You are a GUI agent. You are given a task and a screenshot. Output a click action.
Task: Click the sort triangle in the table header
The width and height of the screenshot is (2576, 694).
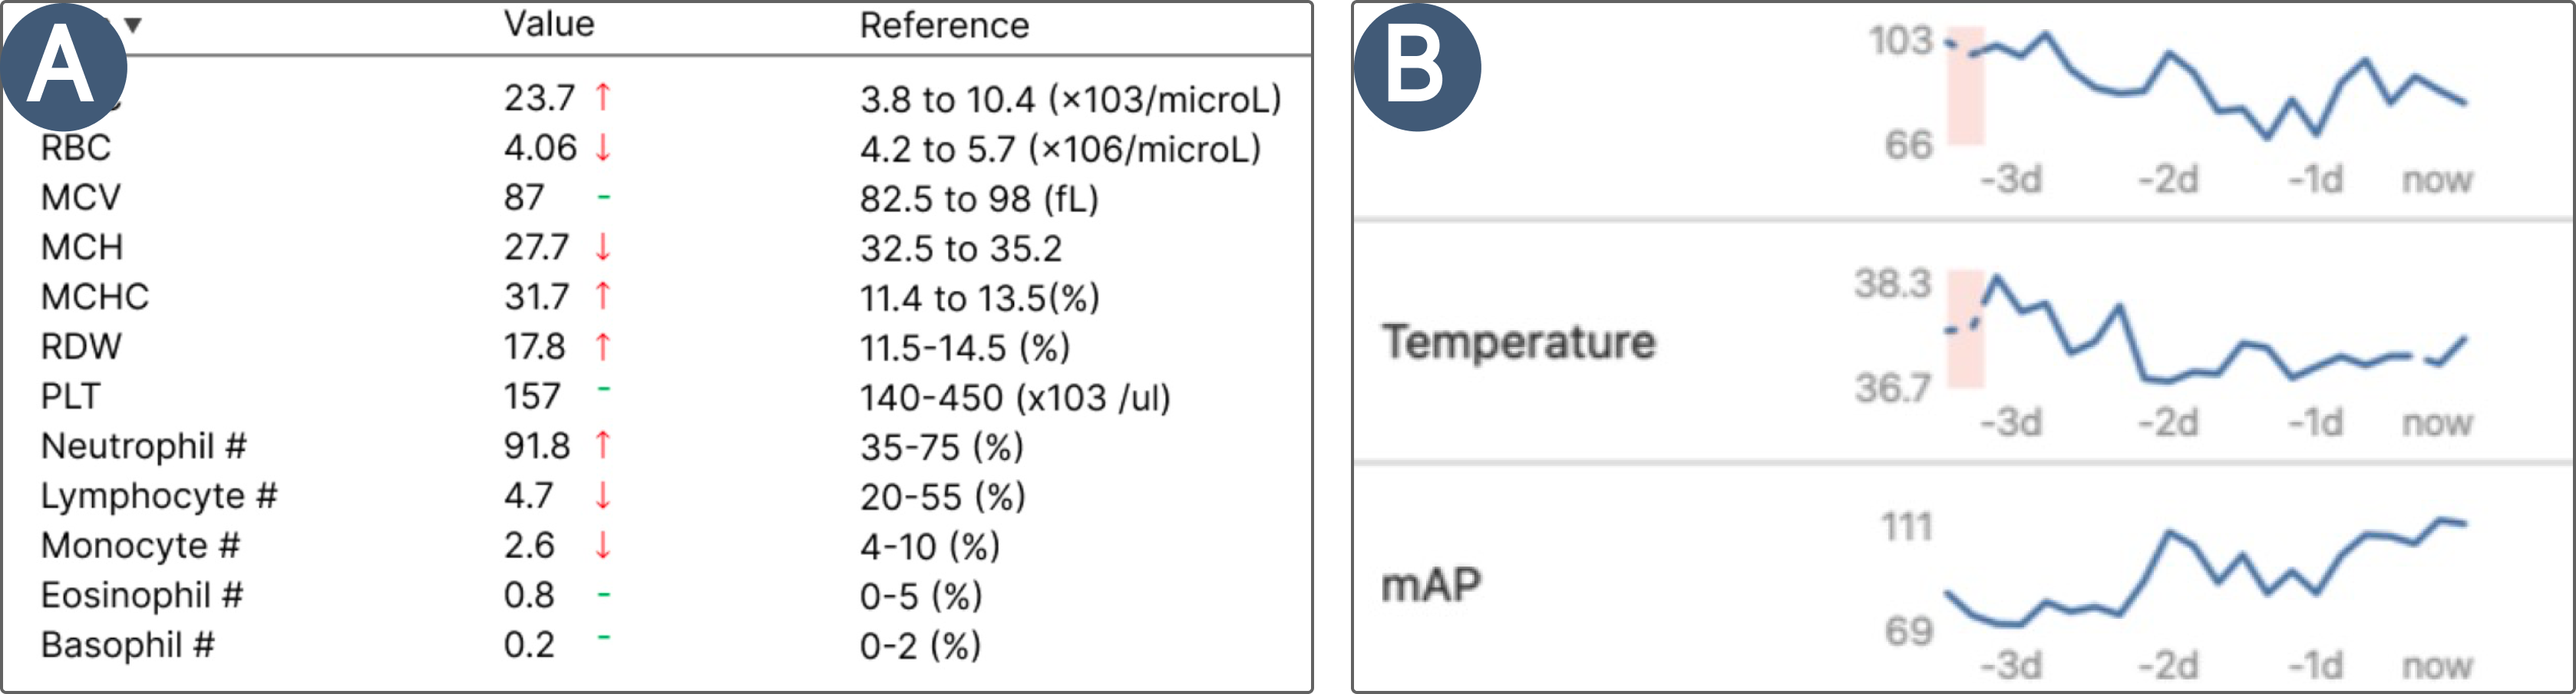point(133,25)
